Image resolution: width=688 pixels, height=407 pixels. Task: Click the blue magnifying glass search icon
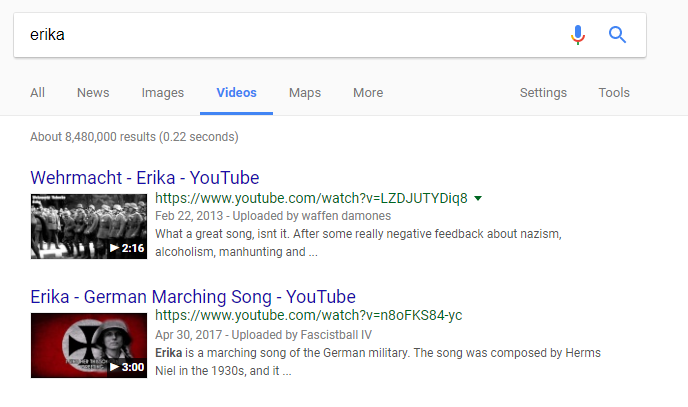(617, 35)
